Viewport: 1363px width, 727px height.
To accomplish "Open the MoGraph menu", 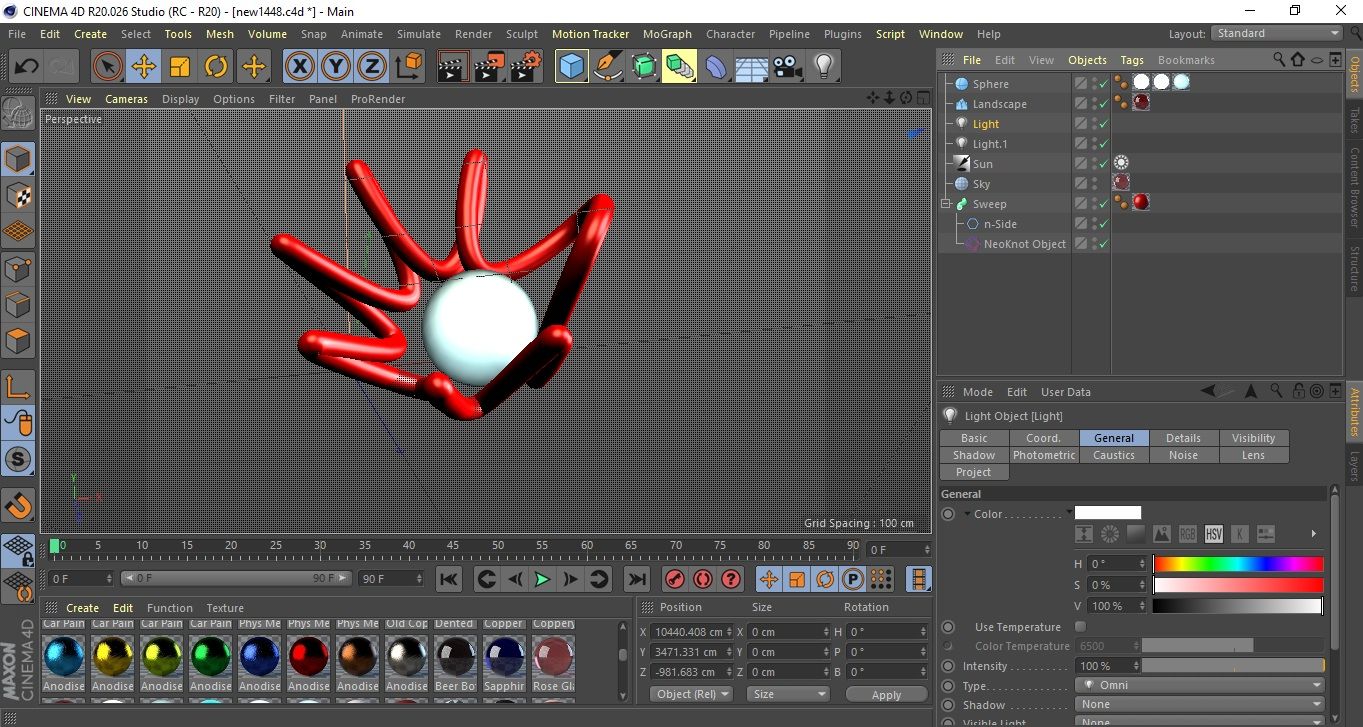I will 667,34.
